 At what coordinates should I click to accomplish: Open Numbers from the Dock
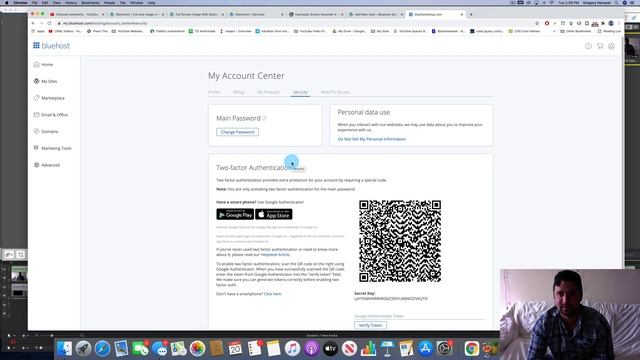pyautogui.click(x=368, y=349)
